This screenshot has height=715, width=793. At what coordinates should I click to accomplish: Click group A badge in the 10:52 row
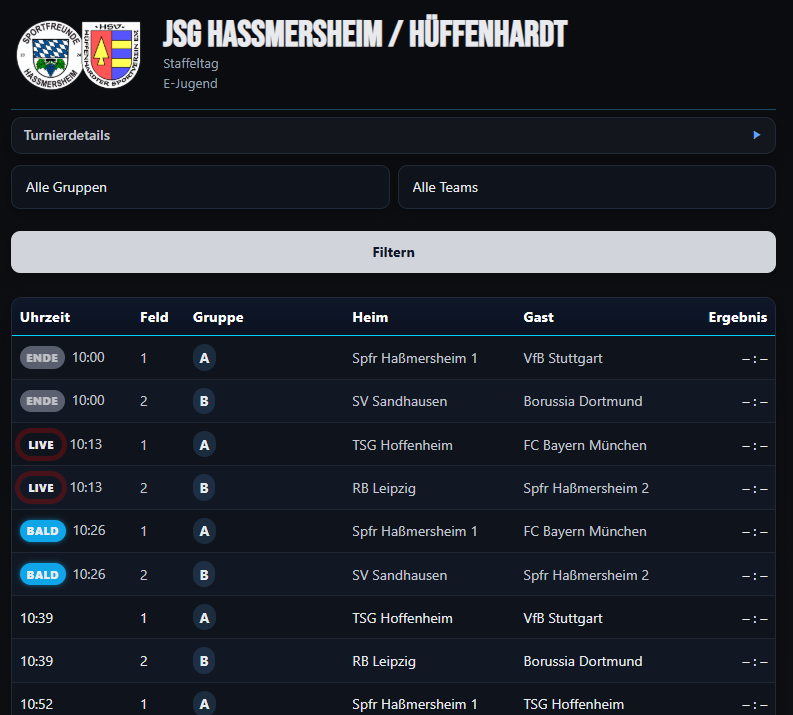click(204, 704)
